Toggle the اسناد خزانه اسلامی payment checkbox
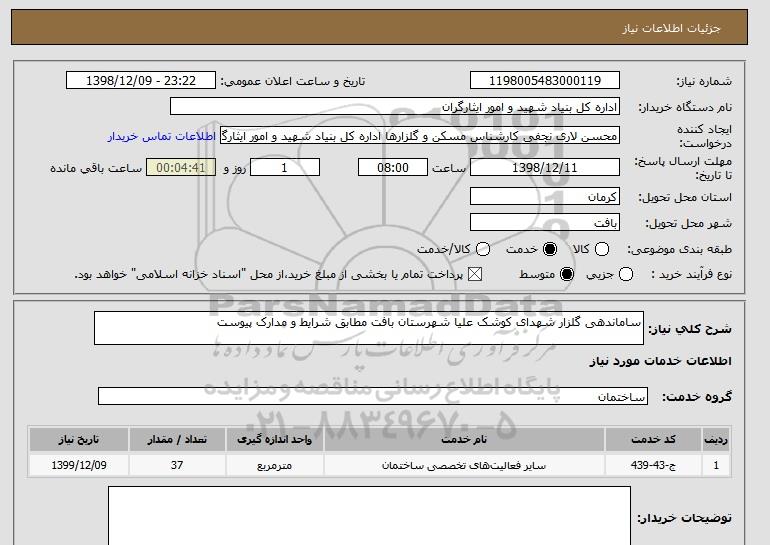 pos(474,274)
